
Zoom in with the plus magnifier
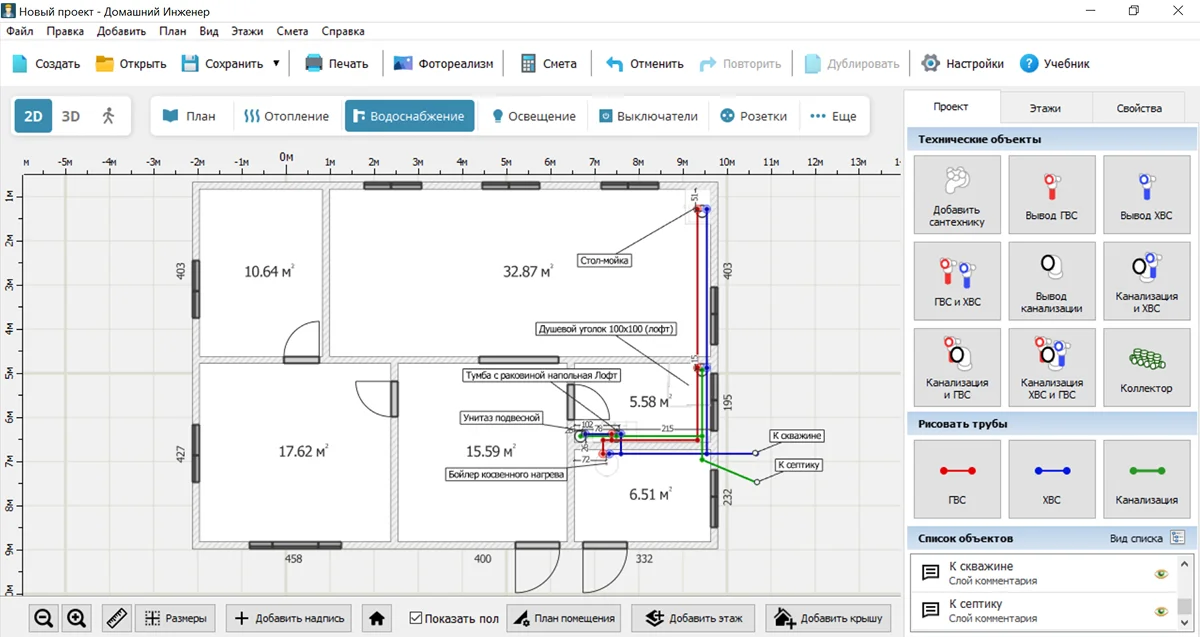pos(77,618)
